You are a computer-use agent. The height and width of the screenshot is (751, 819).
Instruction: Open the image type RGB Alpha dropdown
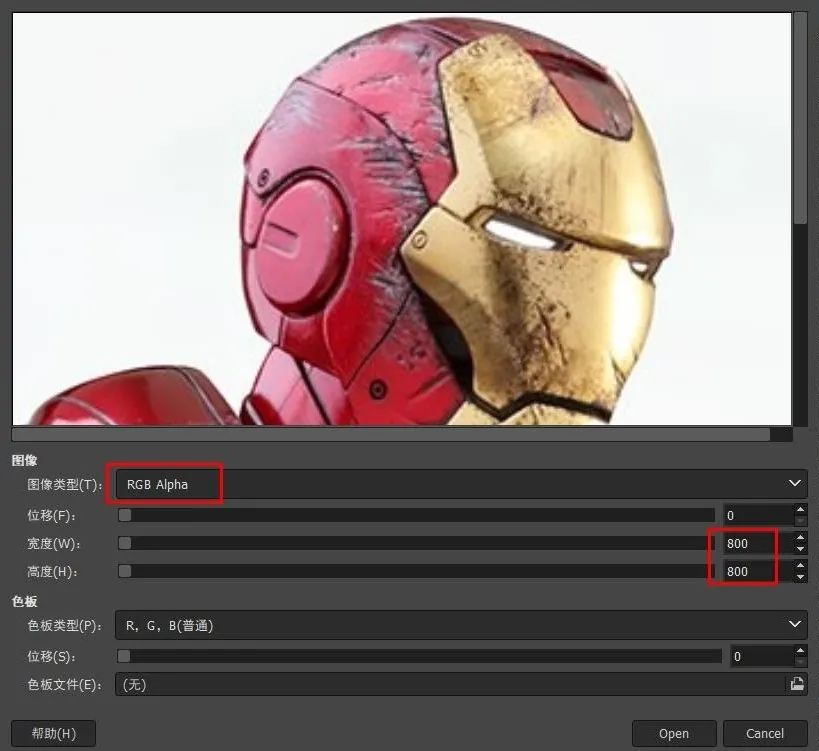coord(461,484)
